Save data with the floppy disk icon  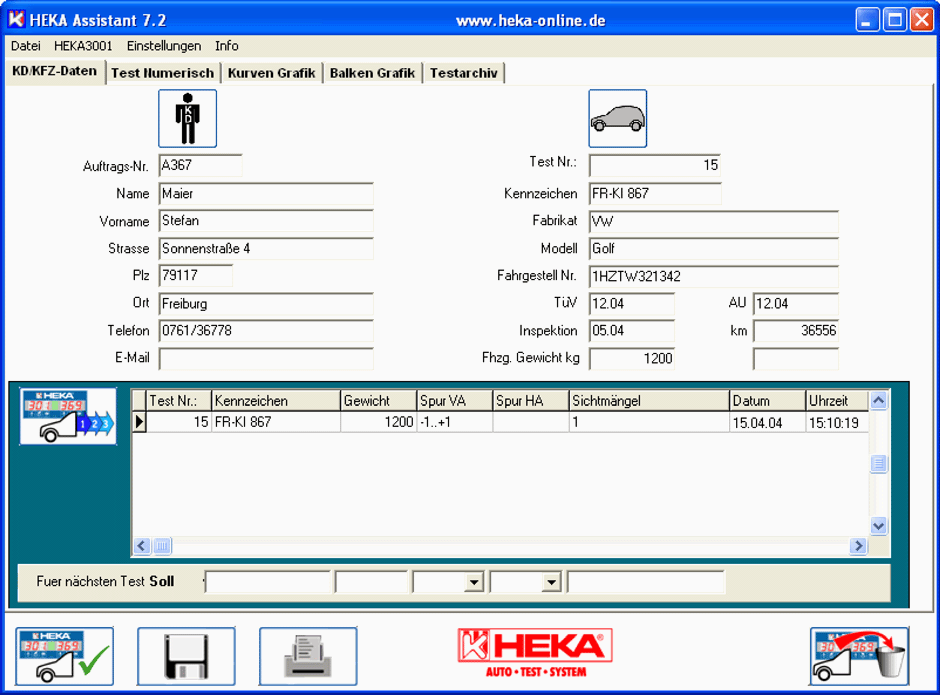click(186, 656)
